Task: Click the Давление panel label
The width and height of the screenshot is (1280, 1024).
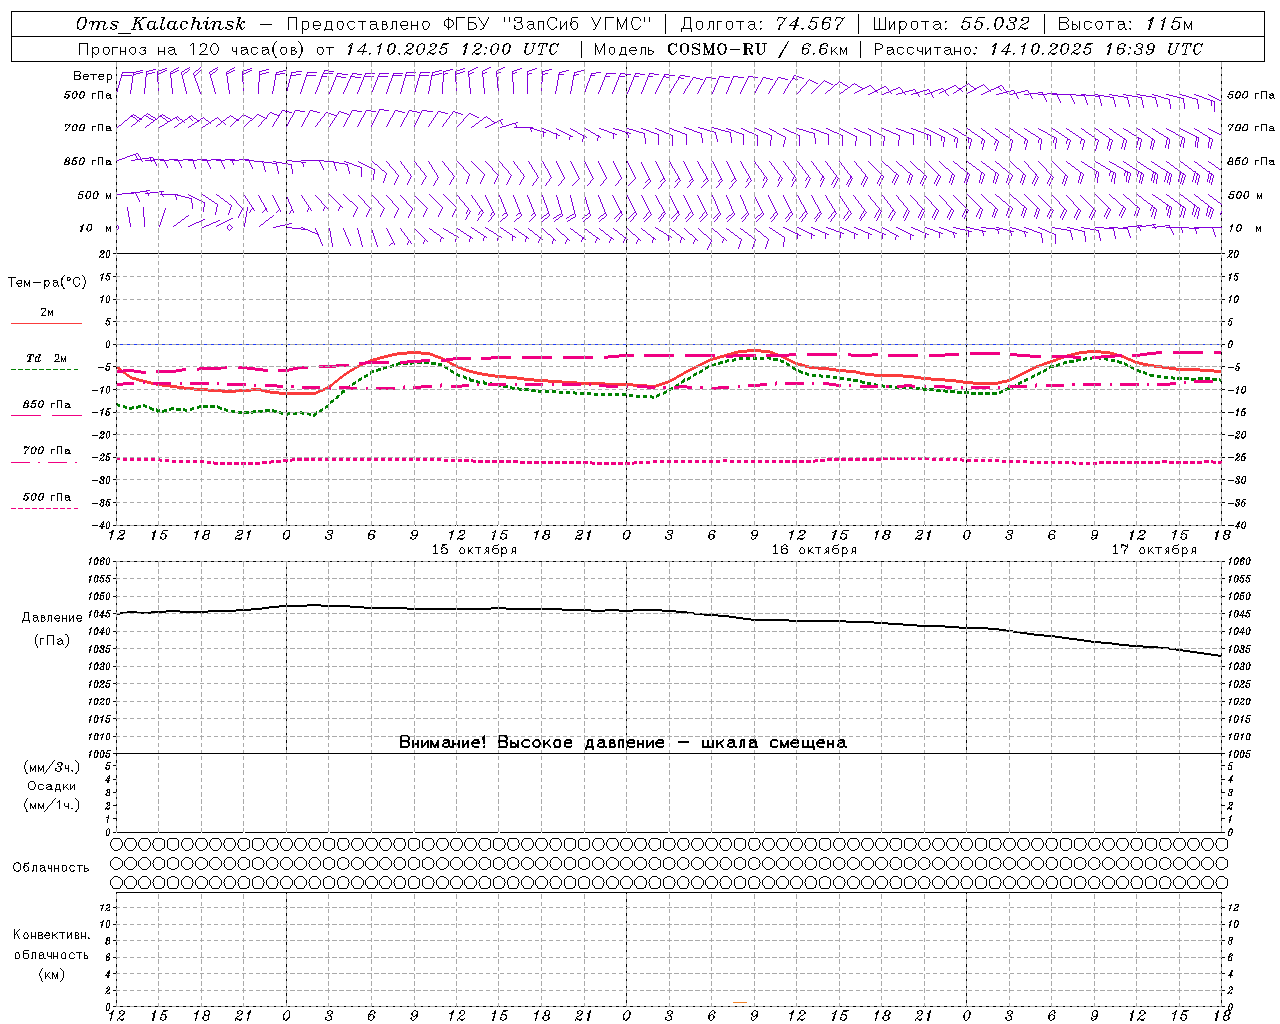Action: click(x=52, y=618)
